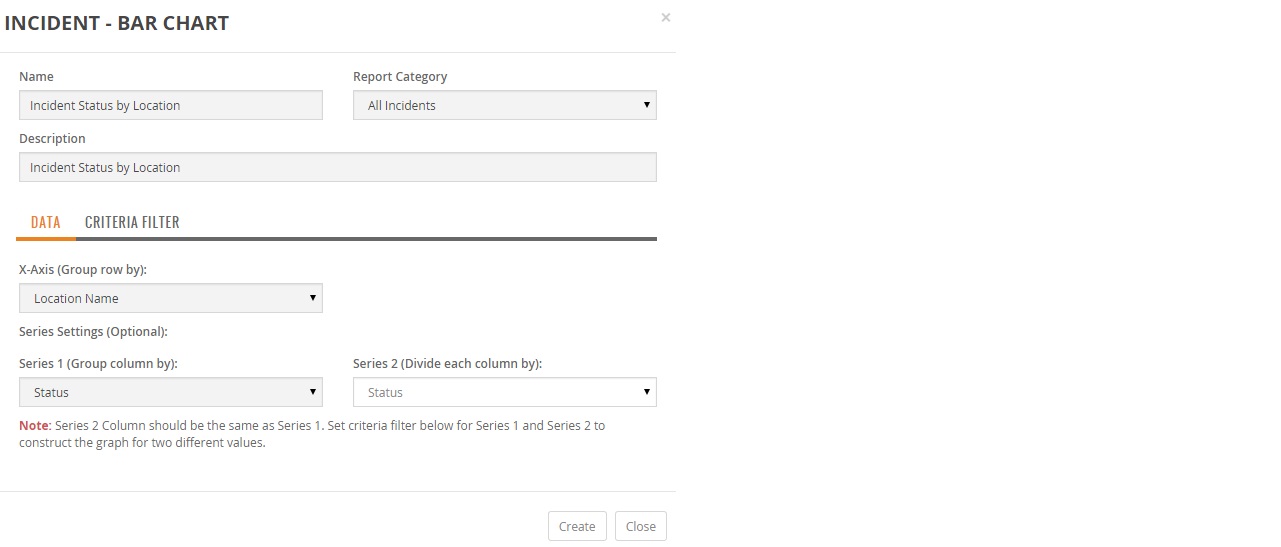Image resolution: width=1281 pixels, height=547 pixels.
Task: Click the arrow icon on All Incidents select
Action: click(x=646, y=105)
